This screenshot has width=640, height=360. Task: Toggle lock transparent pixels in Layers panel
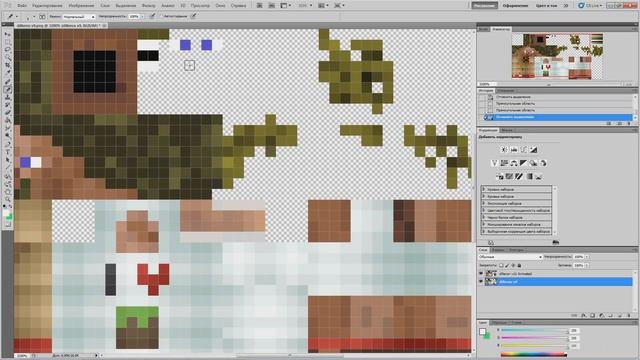tap(501, 265)
